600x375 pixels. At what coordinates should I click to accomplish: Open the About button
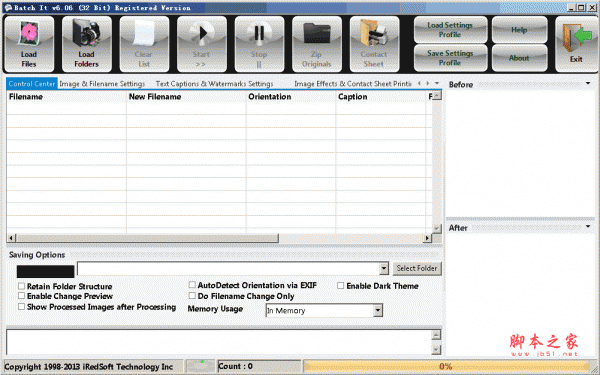[519, 58]
